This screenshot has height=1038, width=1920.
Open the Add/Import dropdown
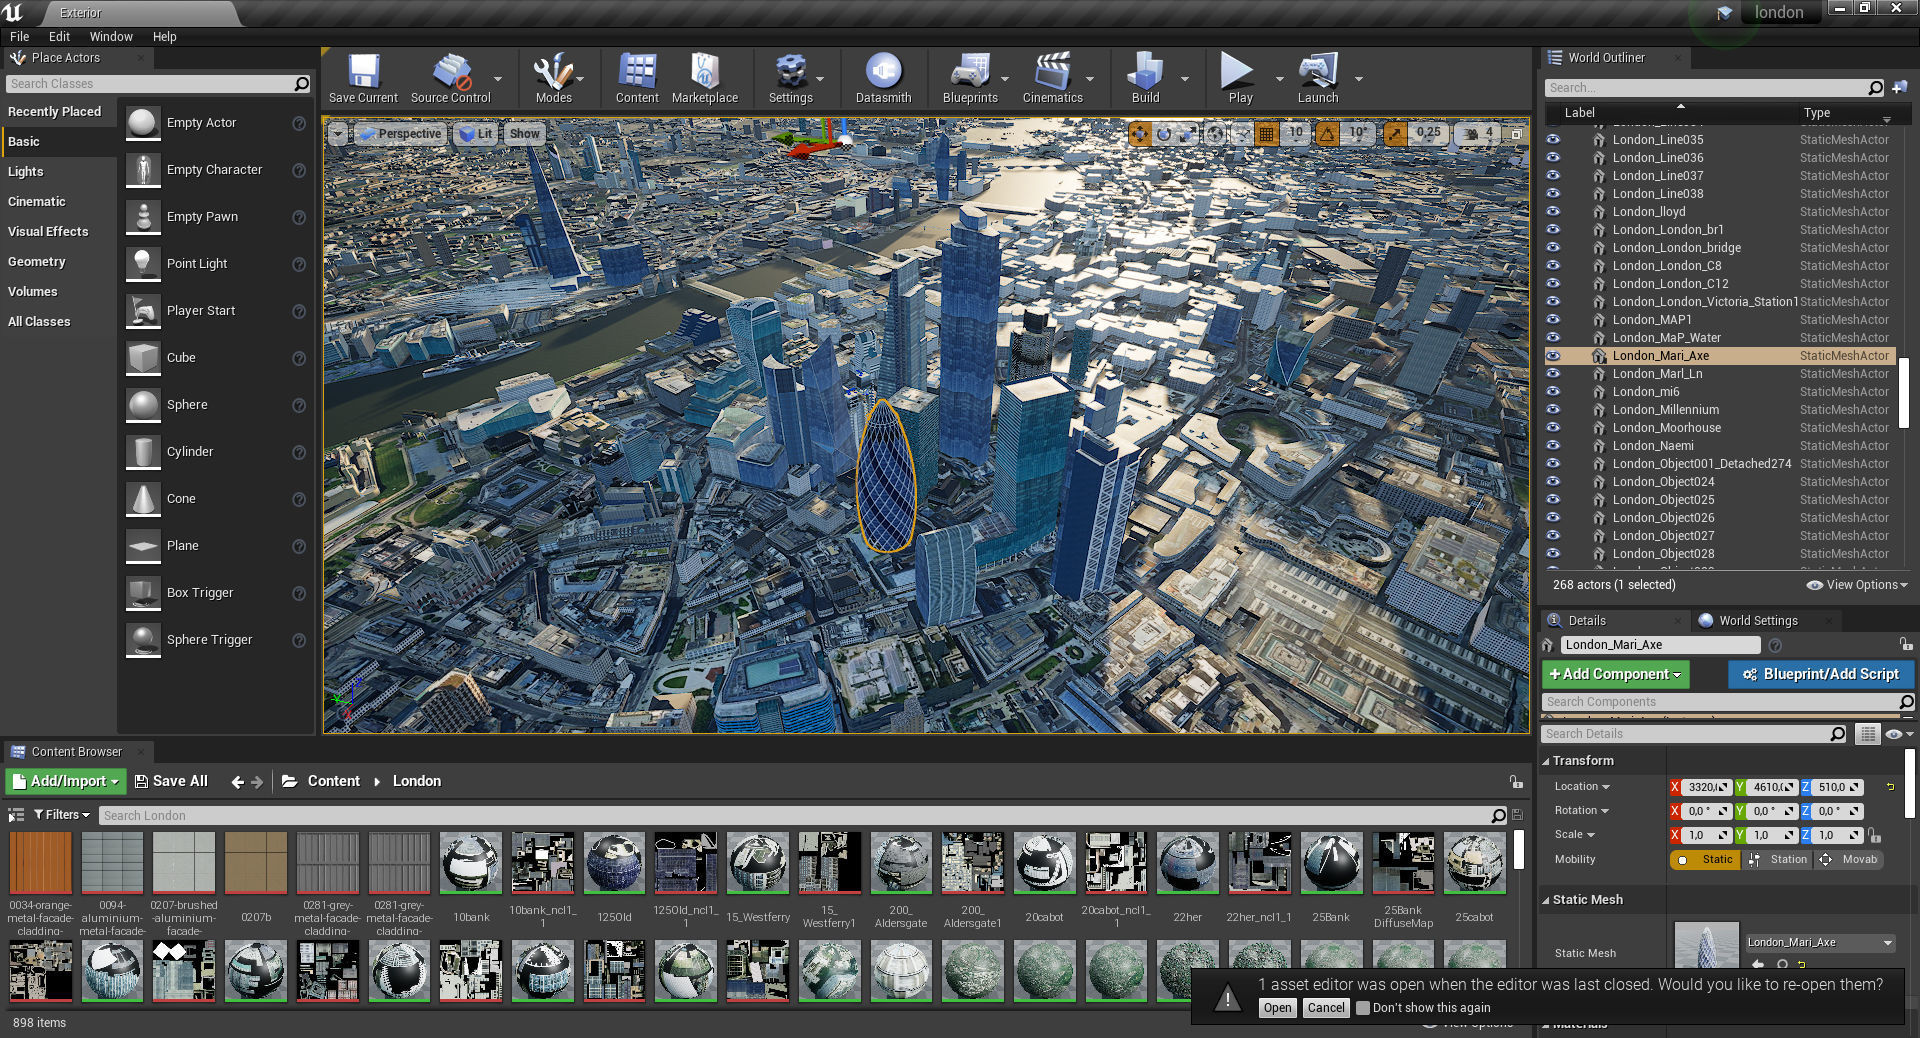[65, 782]
